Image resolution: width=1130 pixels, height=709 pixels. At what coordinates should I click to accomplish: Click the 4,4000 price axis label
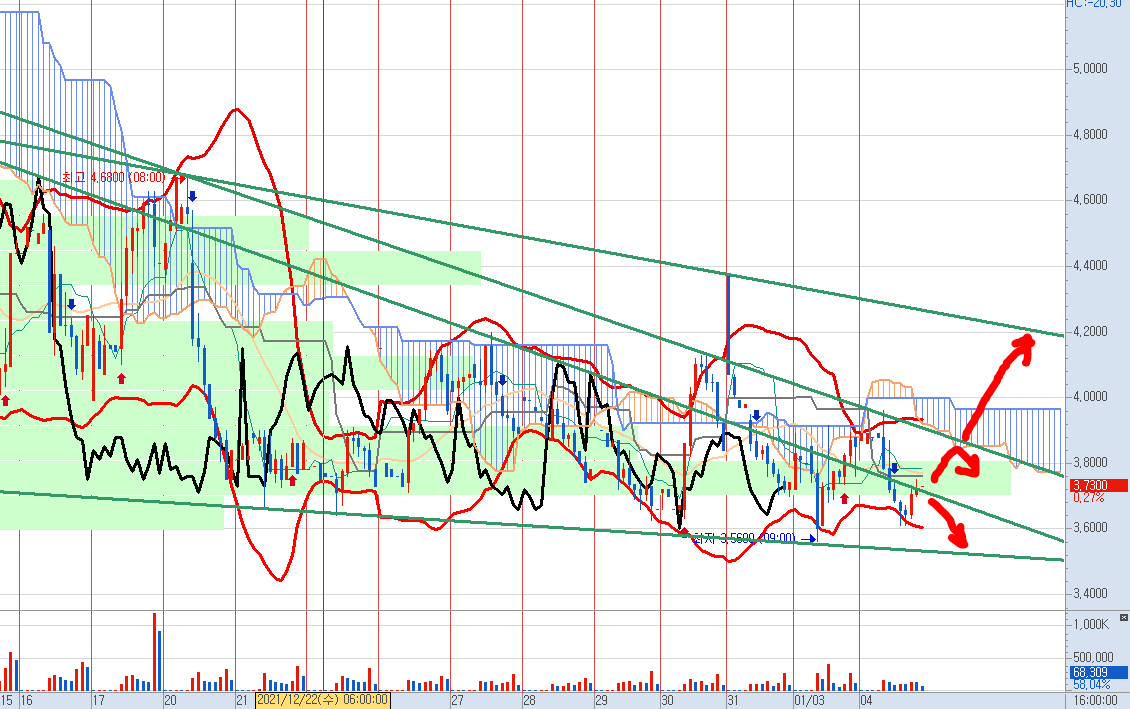[1090, 265]
